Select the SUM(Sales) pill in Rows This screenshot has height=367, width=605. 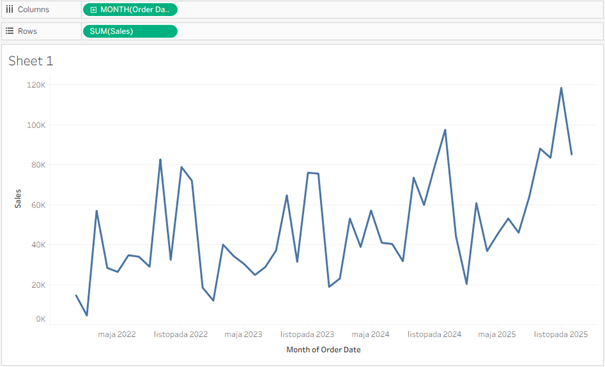tap(130, 31)
